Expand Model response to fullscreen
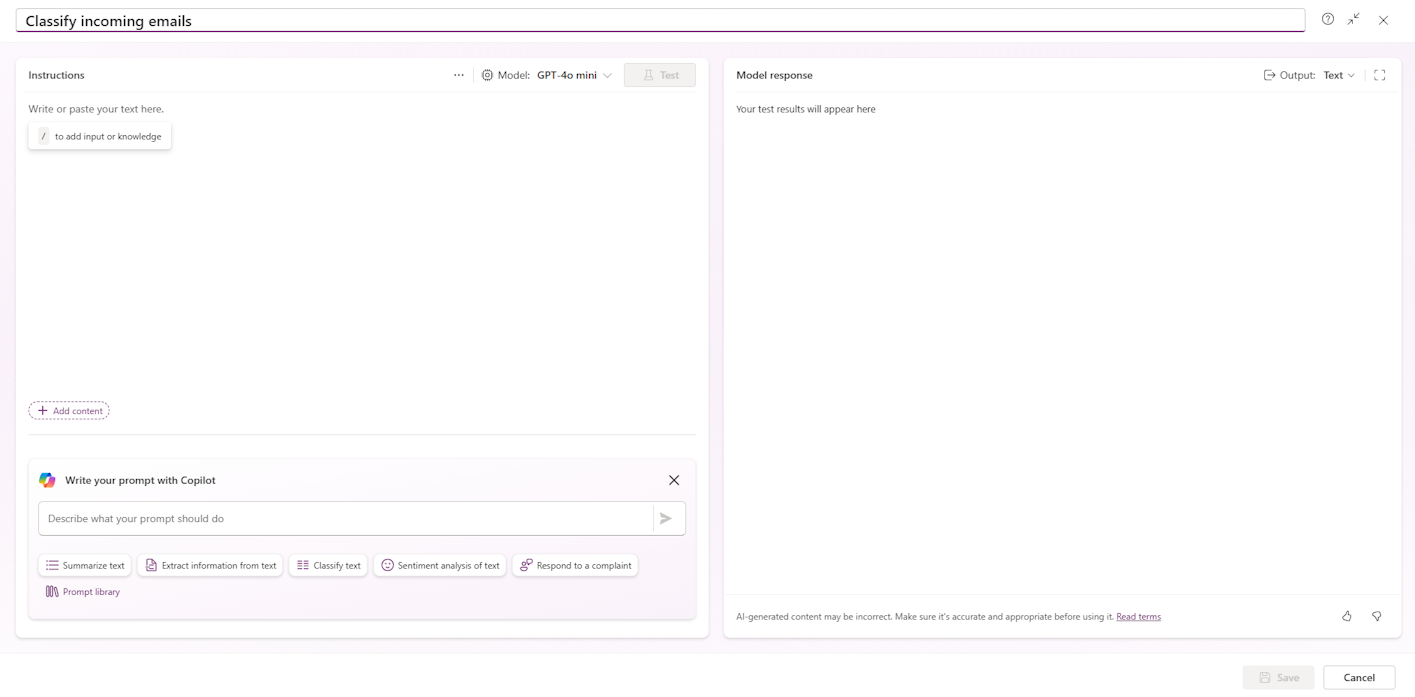This screenshot has height=697, width=1415. click(1379, 75)
